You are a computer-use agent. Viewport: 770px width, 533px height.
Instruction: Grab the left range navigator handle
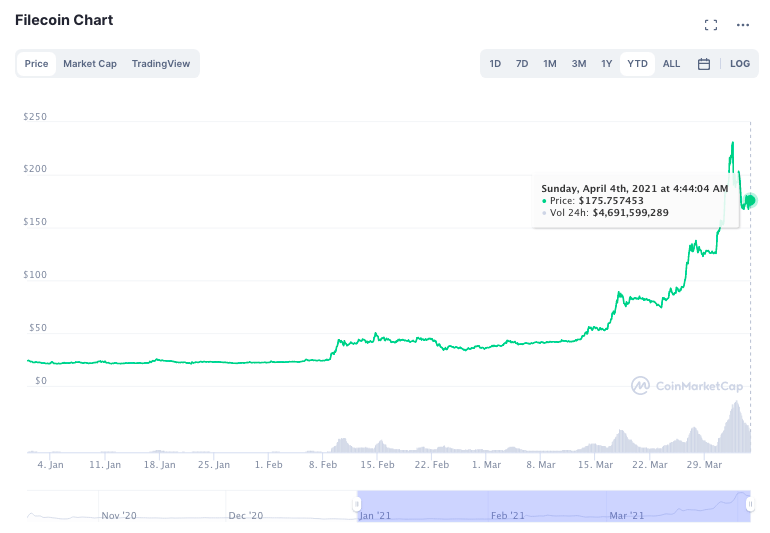click(357, 504)
